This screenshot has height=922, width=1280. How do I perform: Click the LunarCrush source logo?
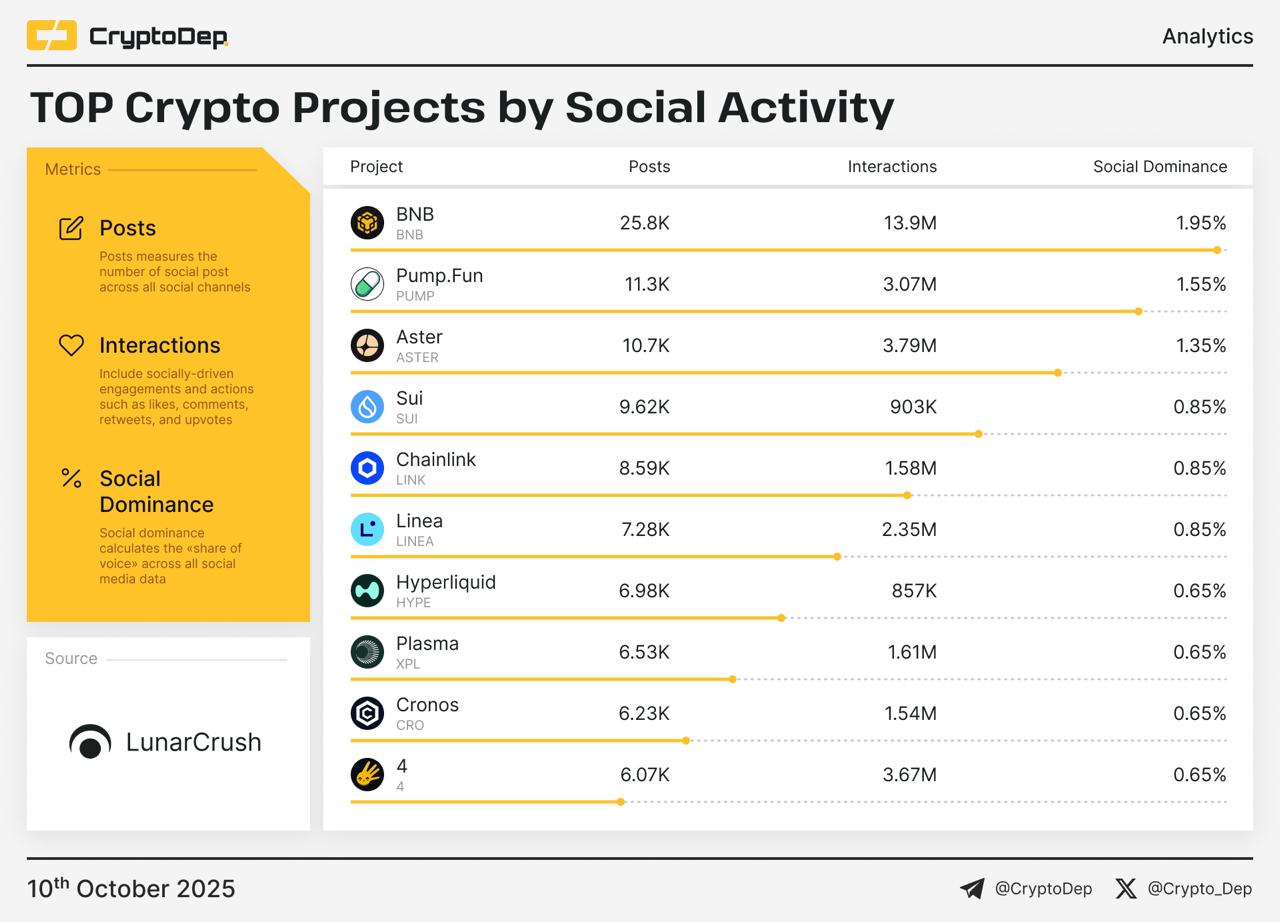coord(166,742)
